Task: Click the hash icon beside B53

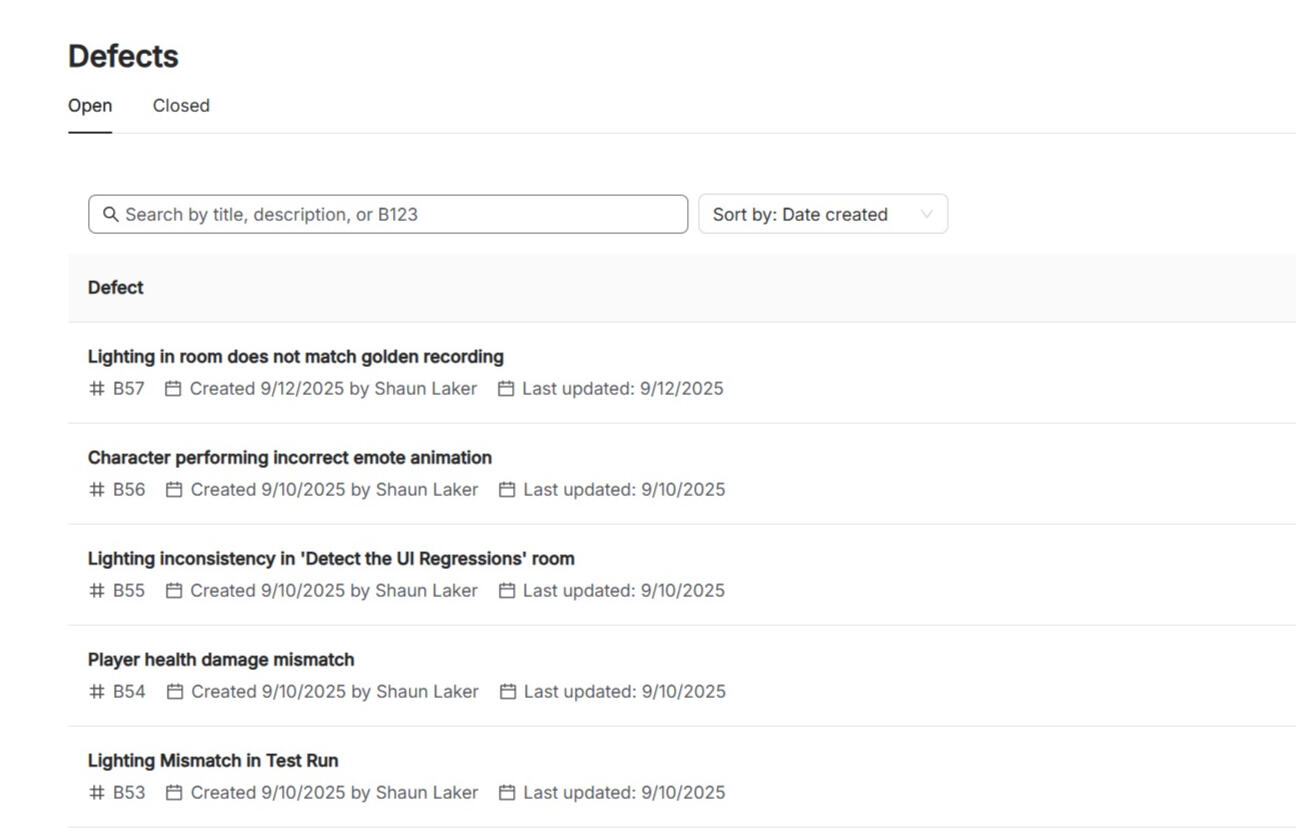Action: coord(97,792)
